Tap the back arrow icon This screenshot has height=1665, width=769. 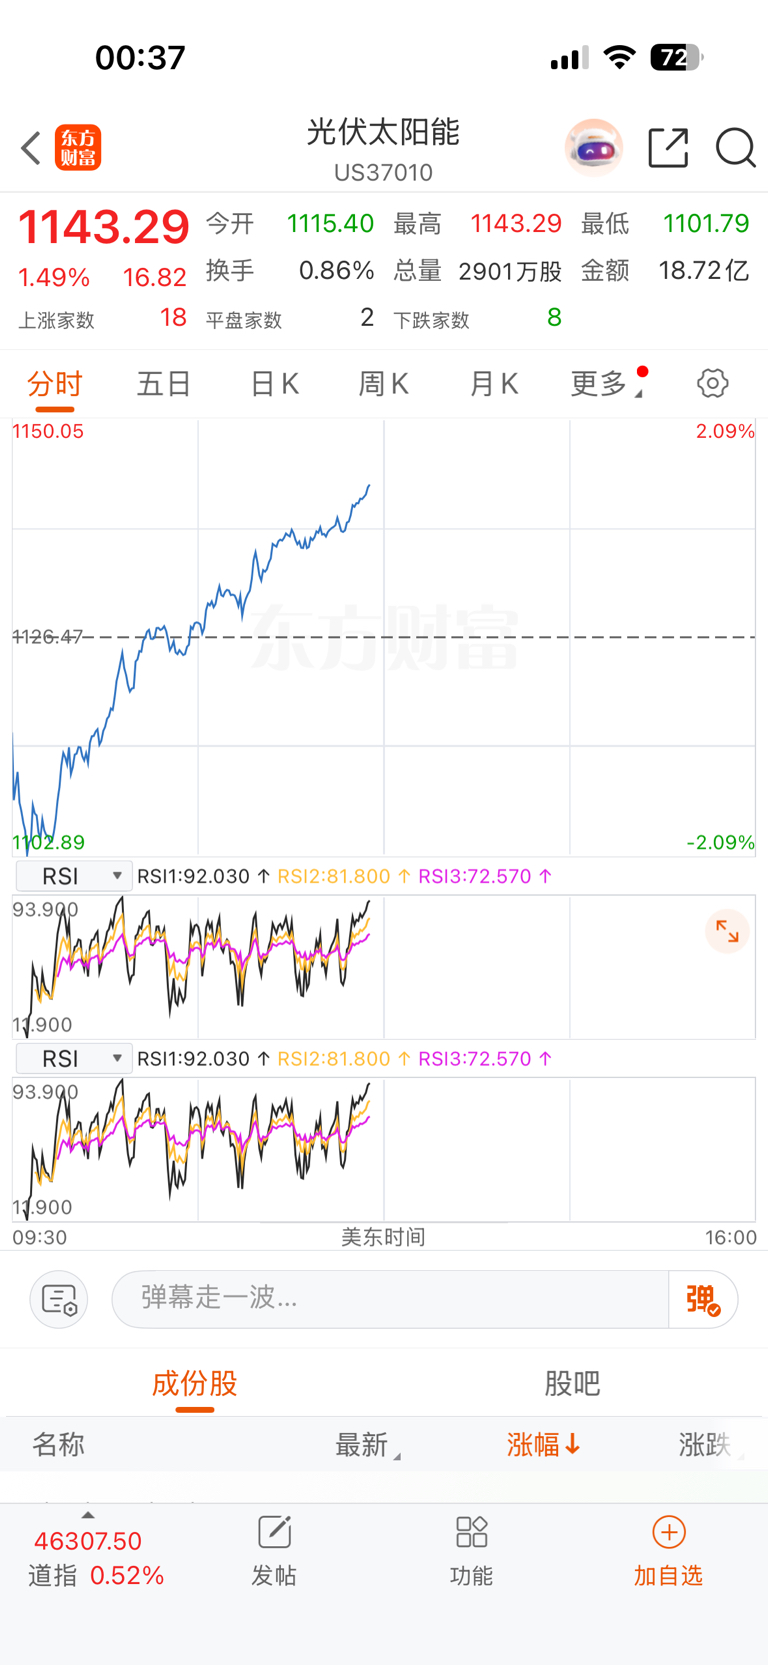click(31, 148)
